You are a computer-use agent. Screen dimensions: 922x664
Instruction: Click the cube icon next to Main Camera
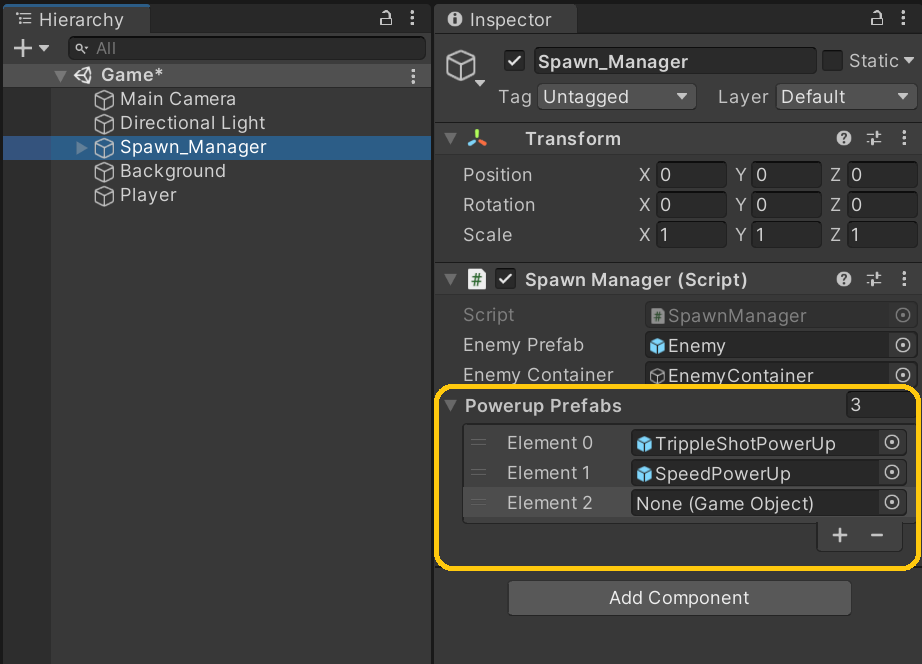point(104,99)
